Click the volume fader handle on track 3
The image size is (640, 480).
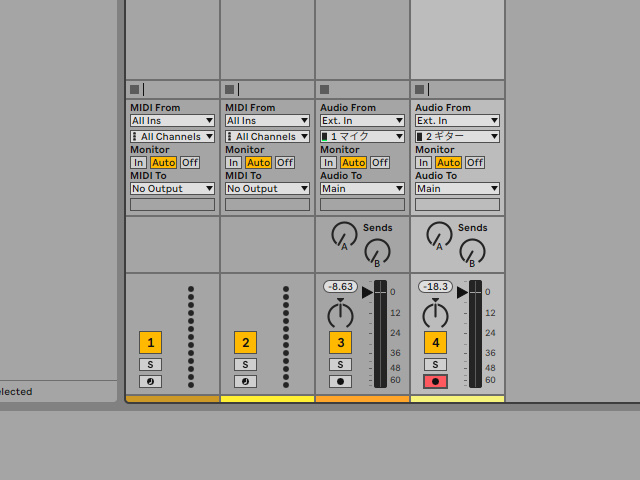click(x=367, y=292)
